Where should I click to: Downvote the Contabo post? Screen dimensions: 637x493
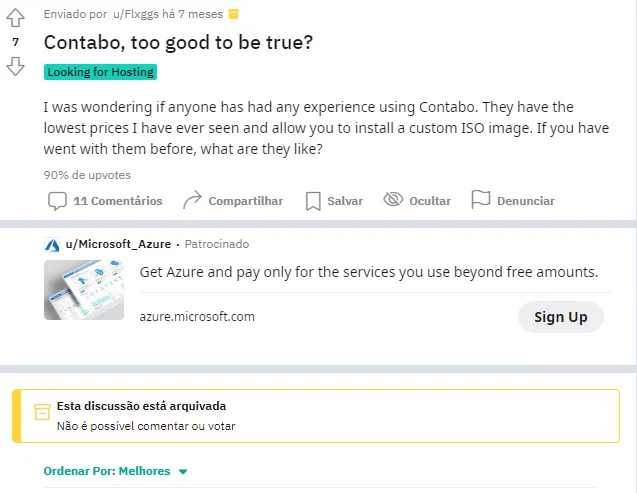(x=15, y=66)
